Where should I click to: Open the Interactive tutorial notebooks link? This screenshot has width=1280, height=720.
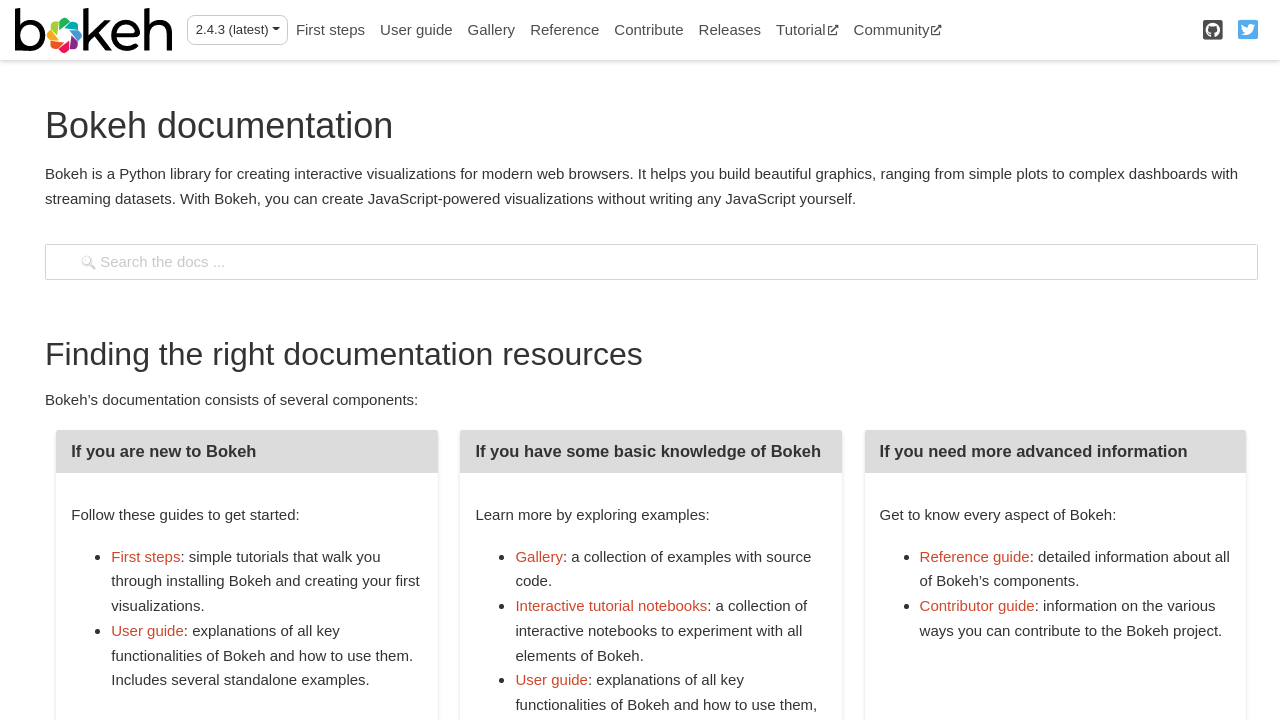click(611, 606)
